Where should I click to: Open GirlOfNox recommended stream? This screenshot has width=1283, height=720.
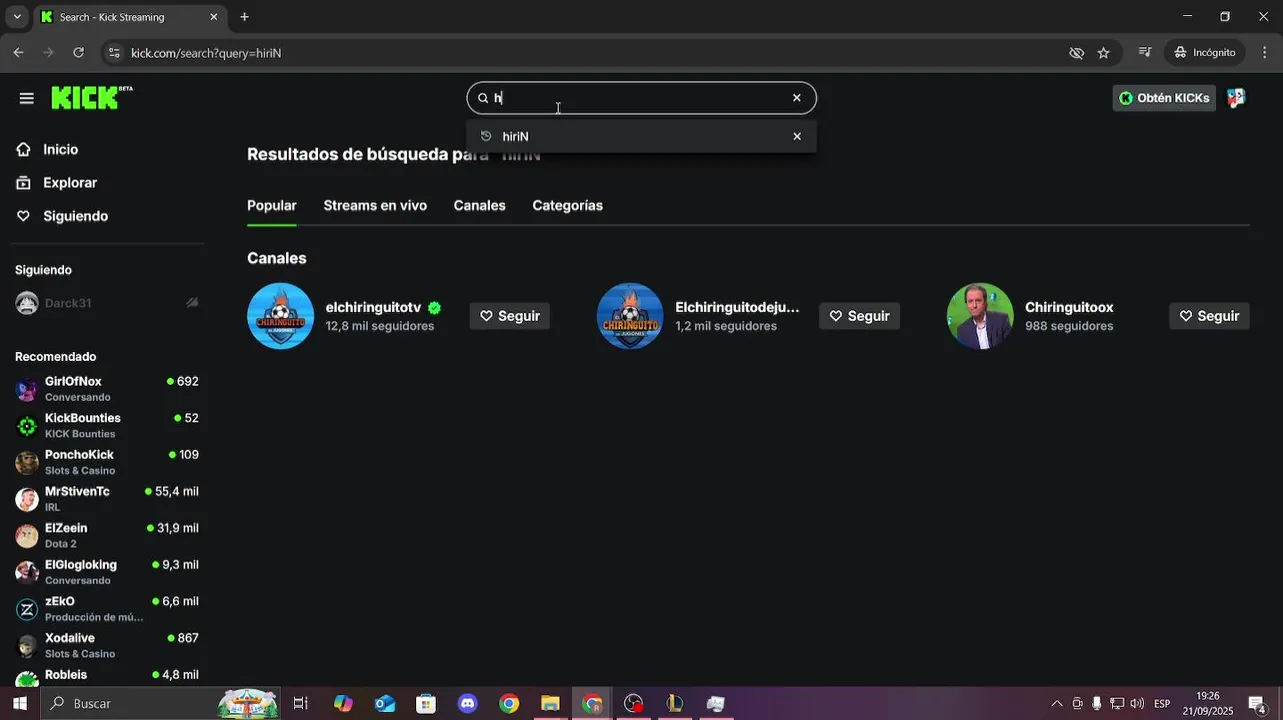[x=107, y=389]
